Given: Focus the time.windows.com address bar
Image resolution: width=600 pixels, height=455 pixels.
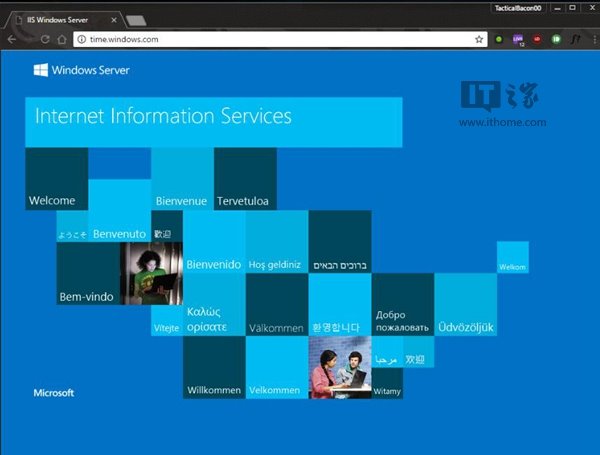Looking at the screenshot, I should click(x=280, y=39).
